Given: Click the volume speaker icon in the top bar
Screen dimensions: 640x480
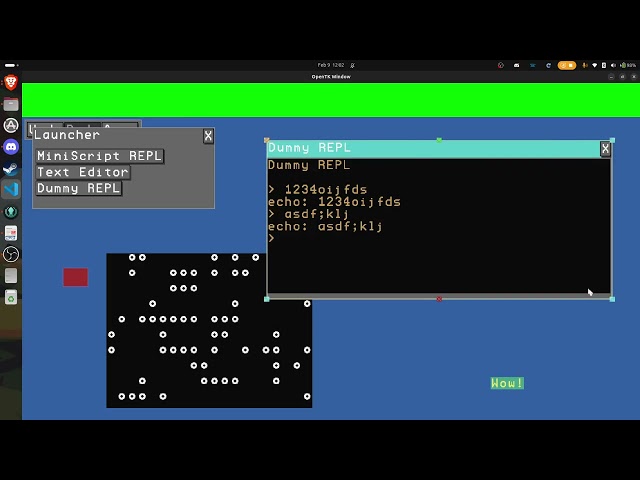Looking at the screenshot, I should click(x=613, y=65).
